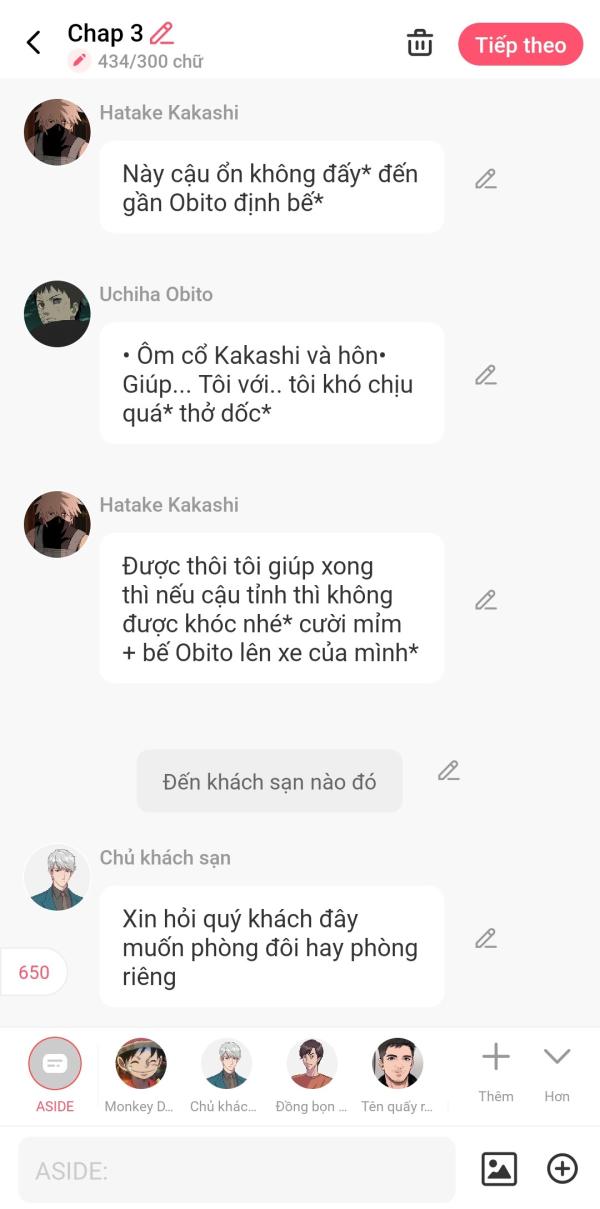The width and height of the screenshot is (600, 1209).
Task: Choose Chủ khác... character in the selector bar
Action: [x=225, y=1075]
